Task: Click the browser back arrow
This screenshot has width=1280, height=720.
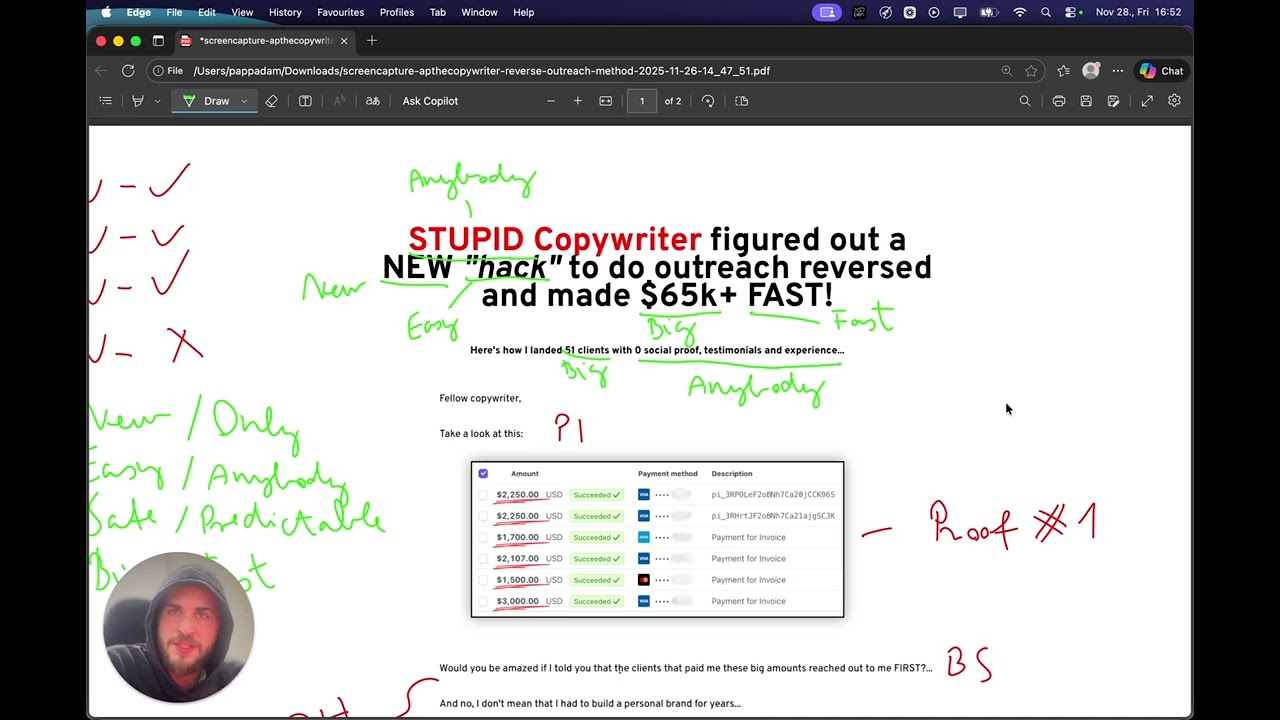Action: [100, 71]
